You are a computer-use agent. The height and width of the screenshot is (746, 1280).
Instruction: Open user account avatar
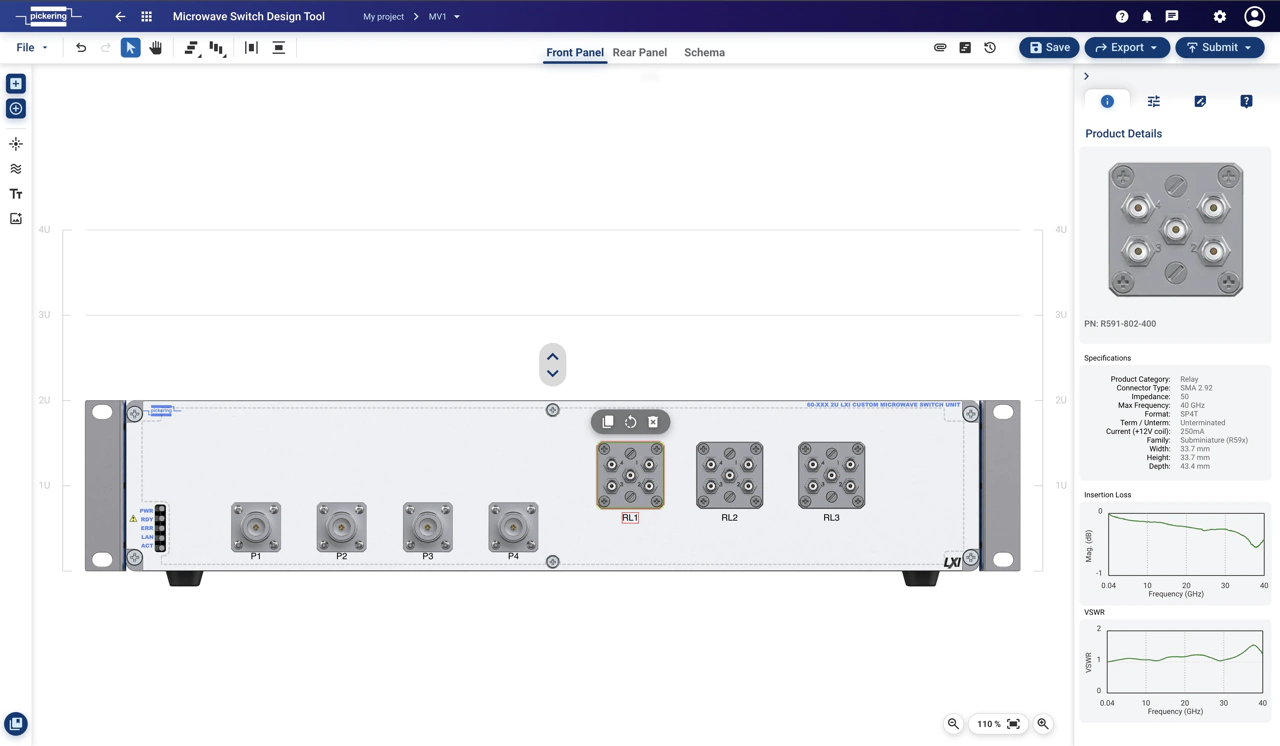pyautogui.click(x=1255, y=16)
